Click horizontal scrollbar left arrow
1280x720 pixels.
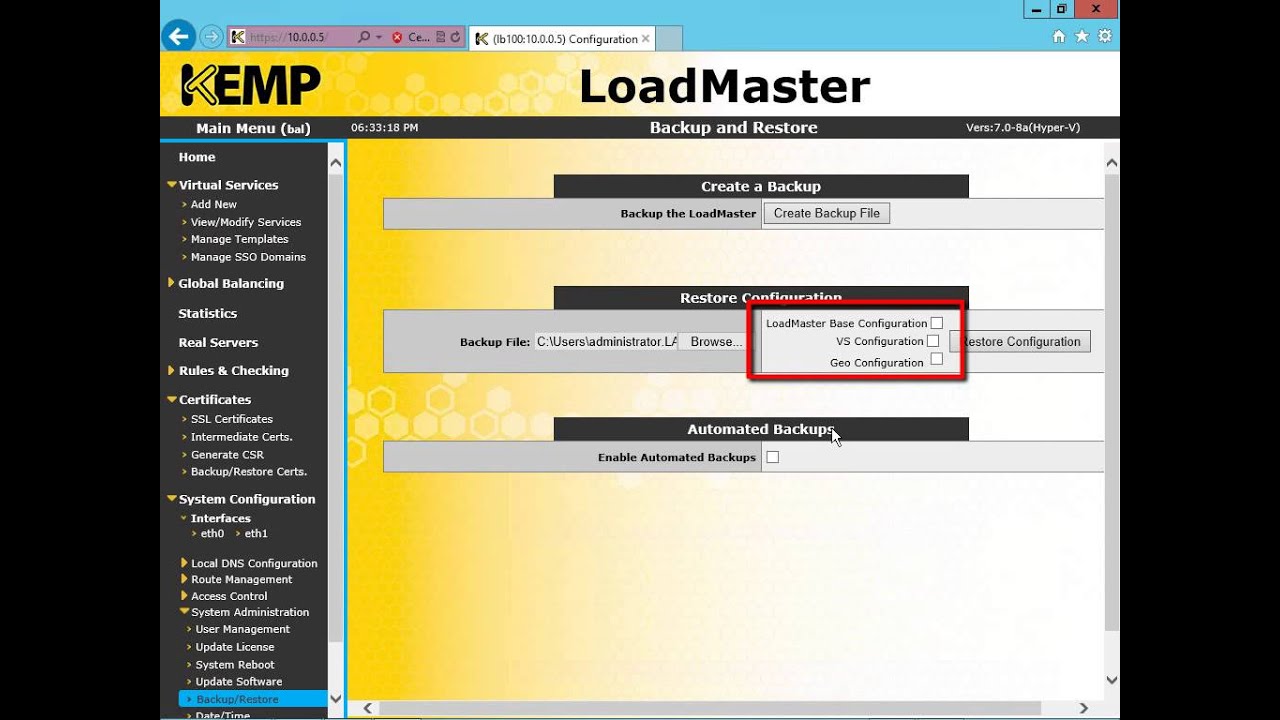[368, 708]
